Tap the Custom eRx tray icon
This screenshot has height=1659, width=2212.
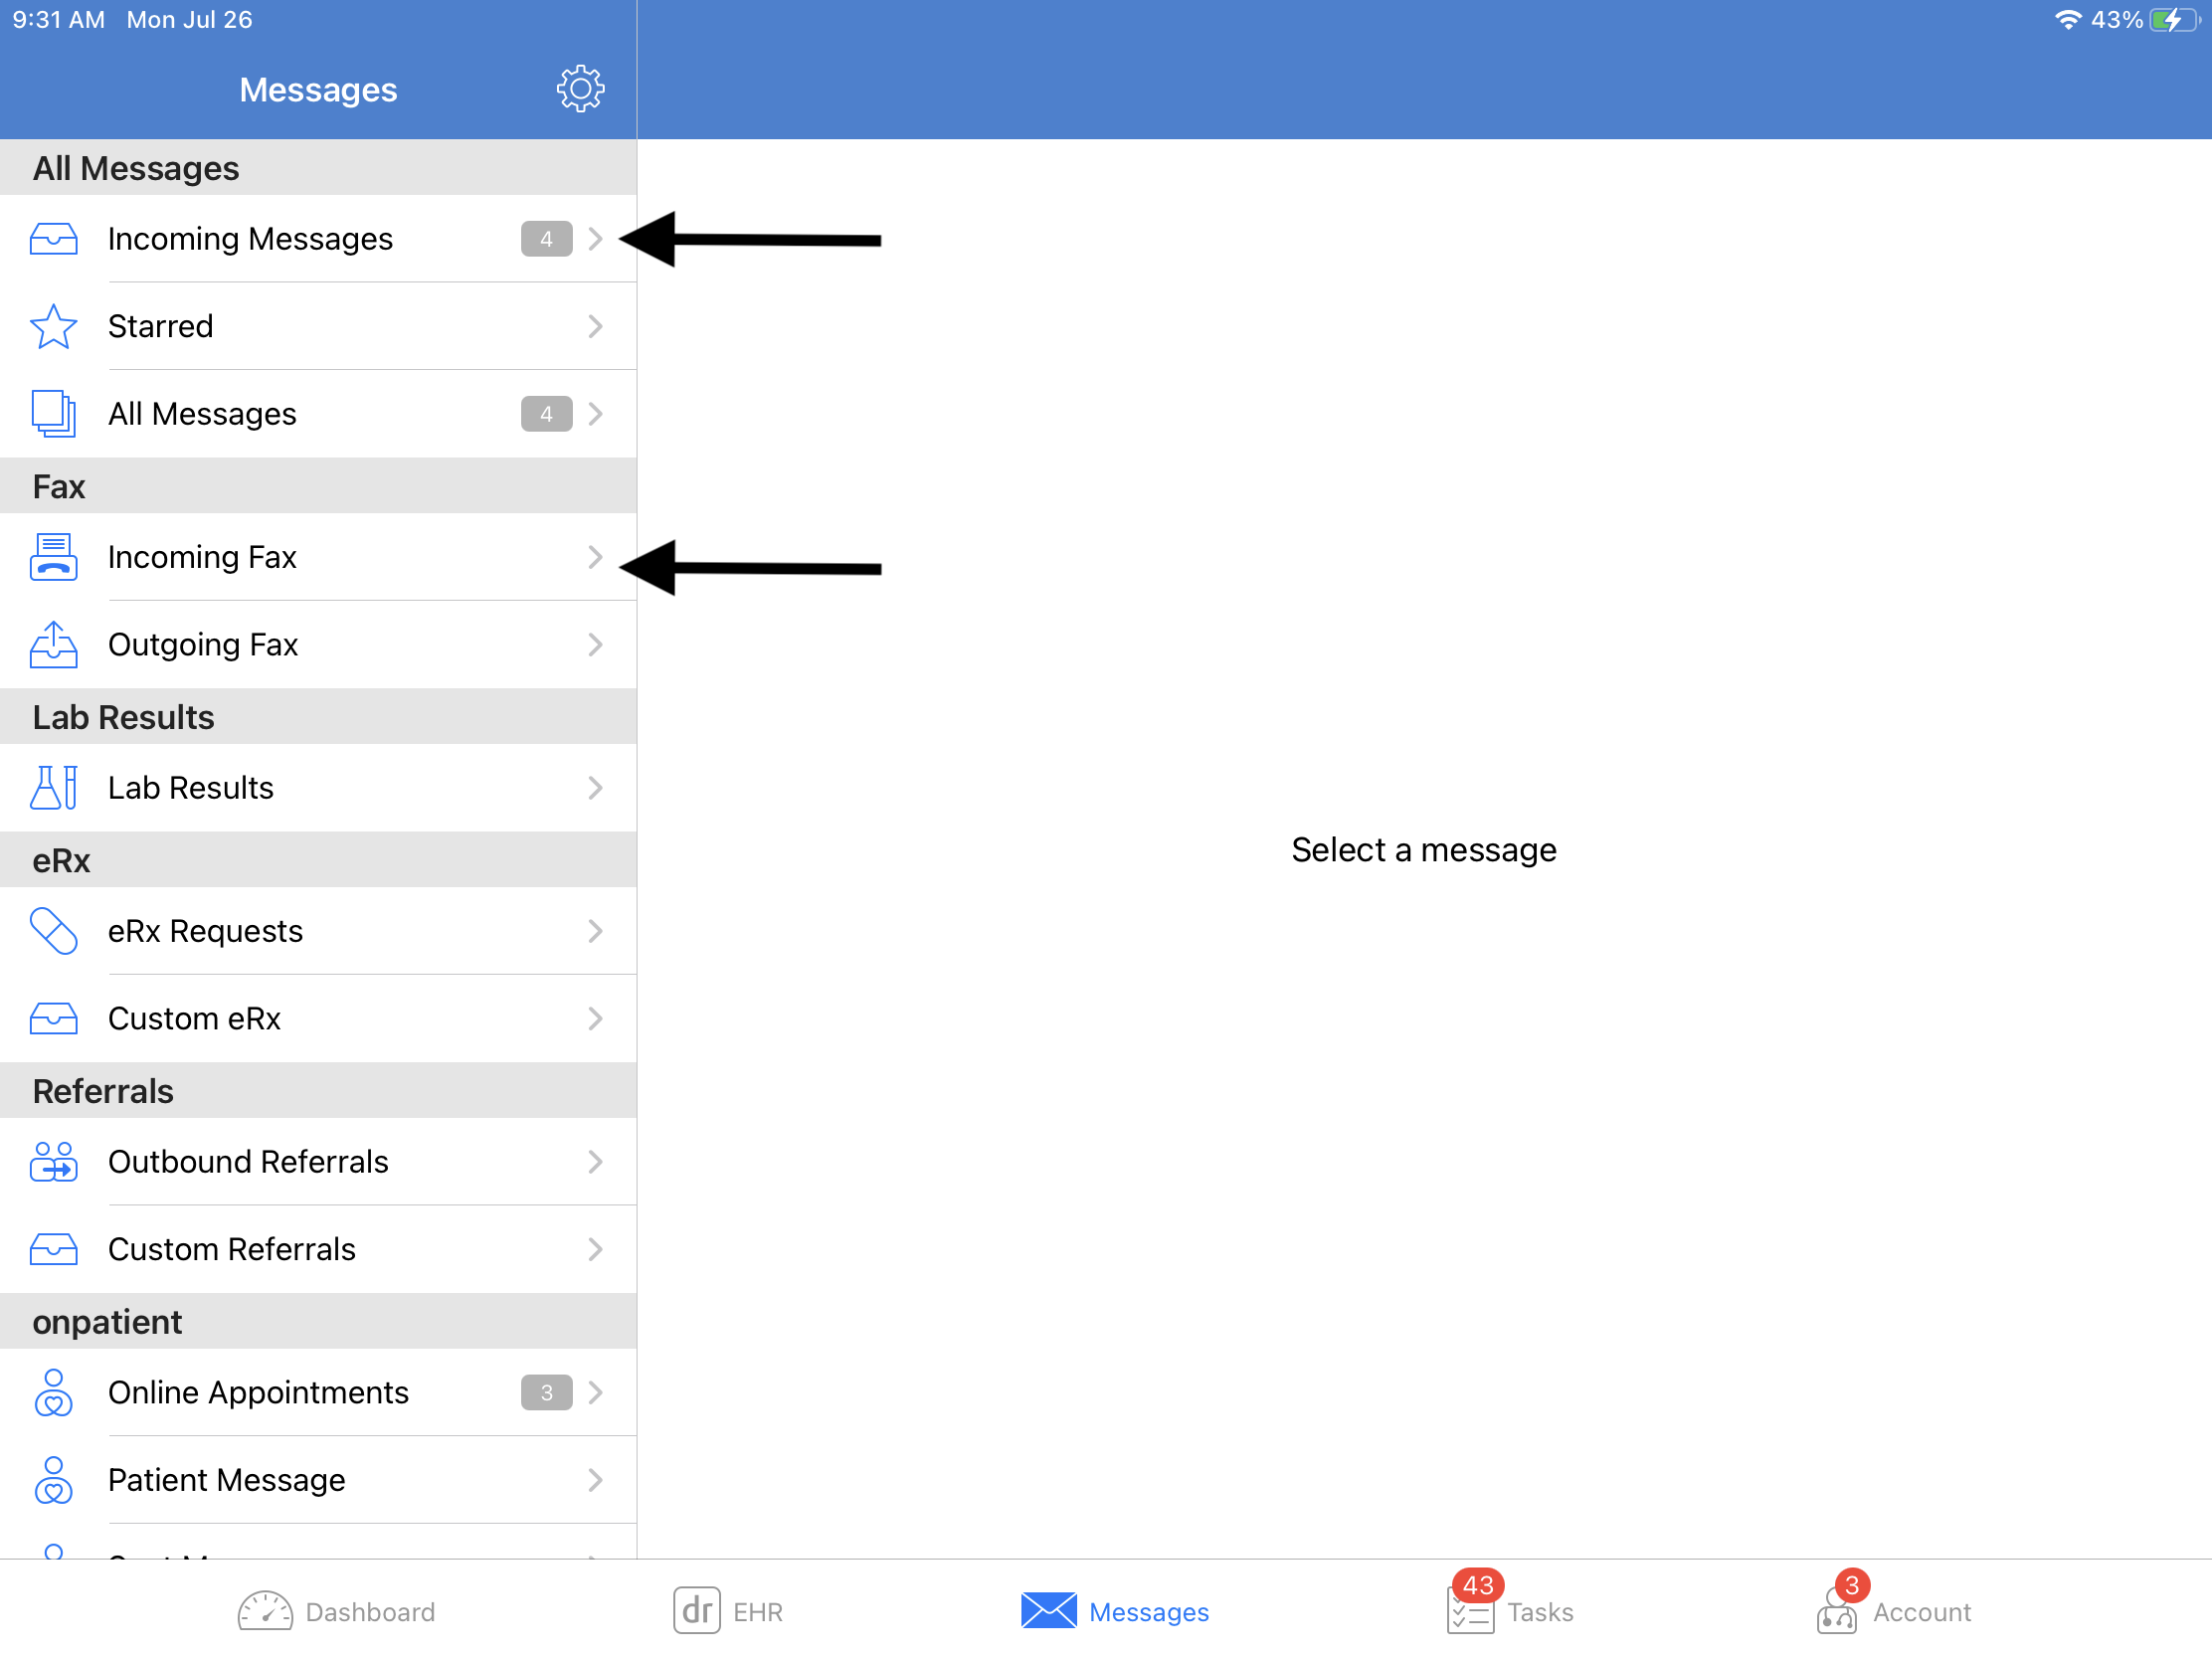54,1018
